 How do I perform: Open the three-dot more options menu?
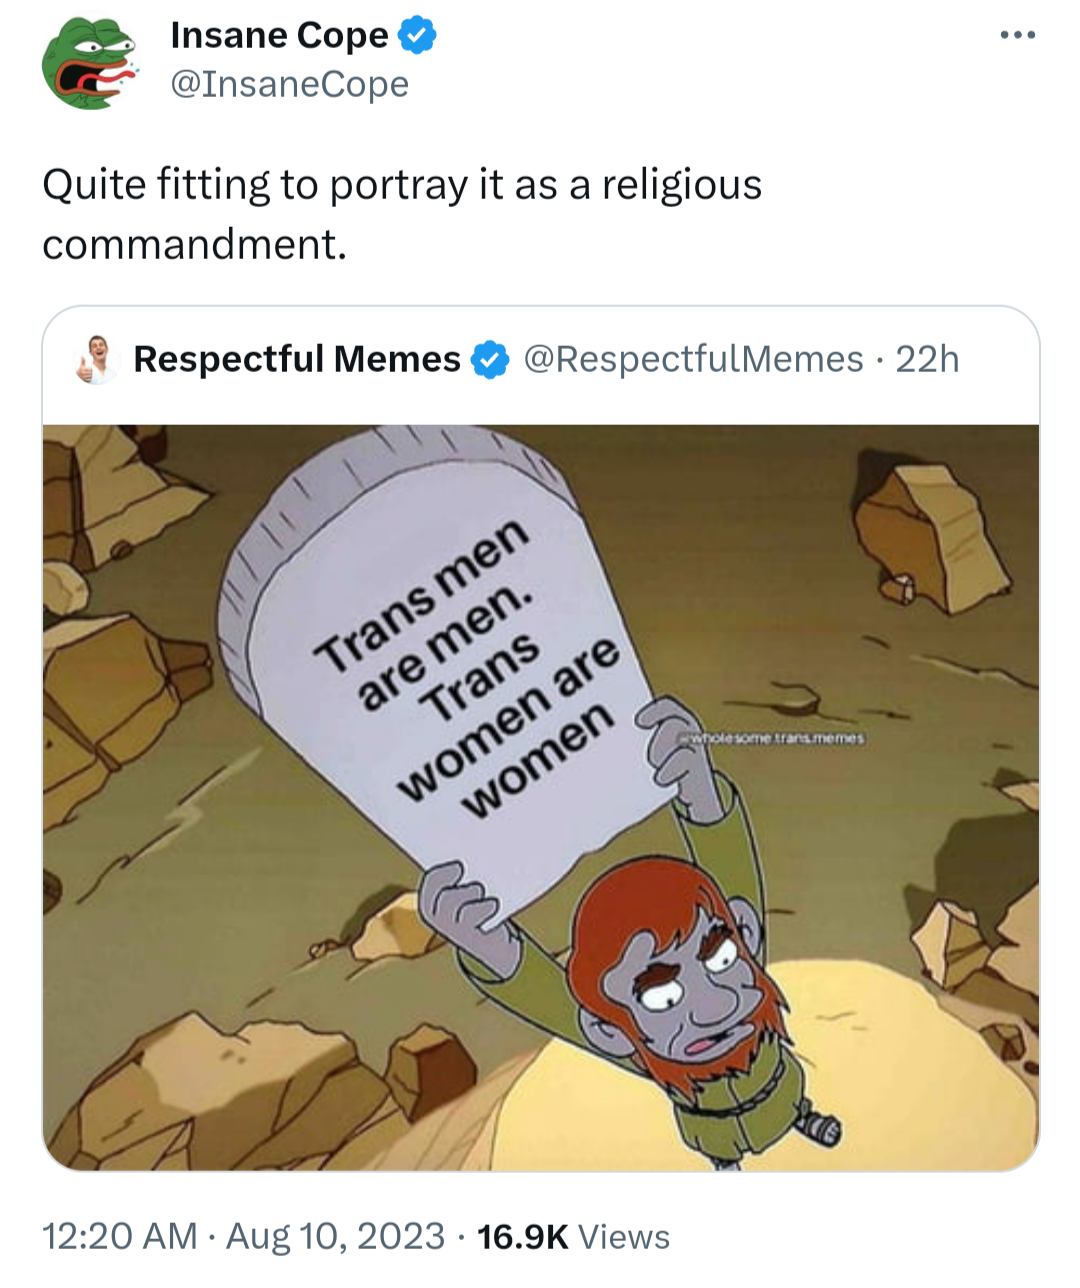point(1018,36)
